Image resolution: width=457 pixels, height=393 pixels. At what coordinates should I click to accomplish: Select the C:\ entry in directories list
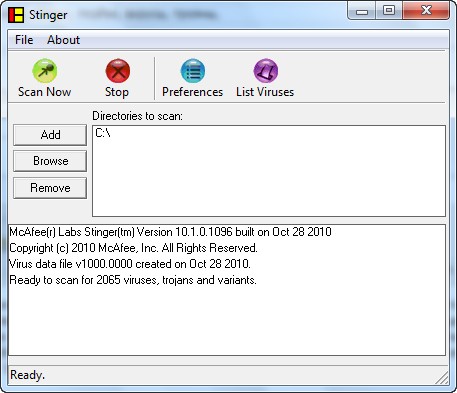(103, 133)
